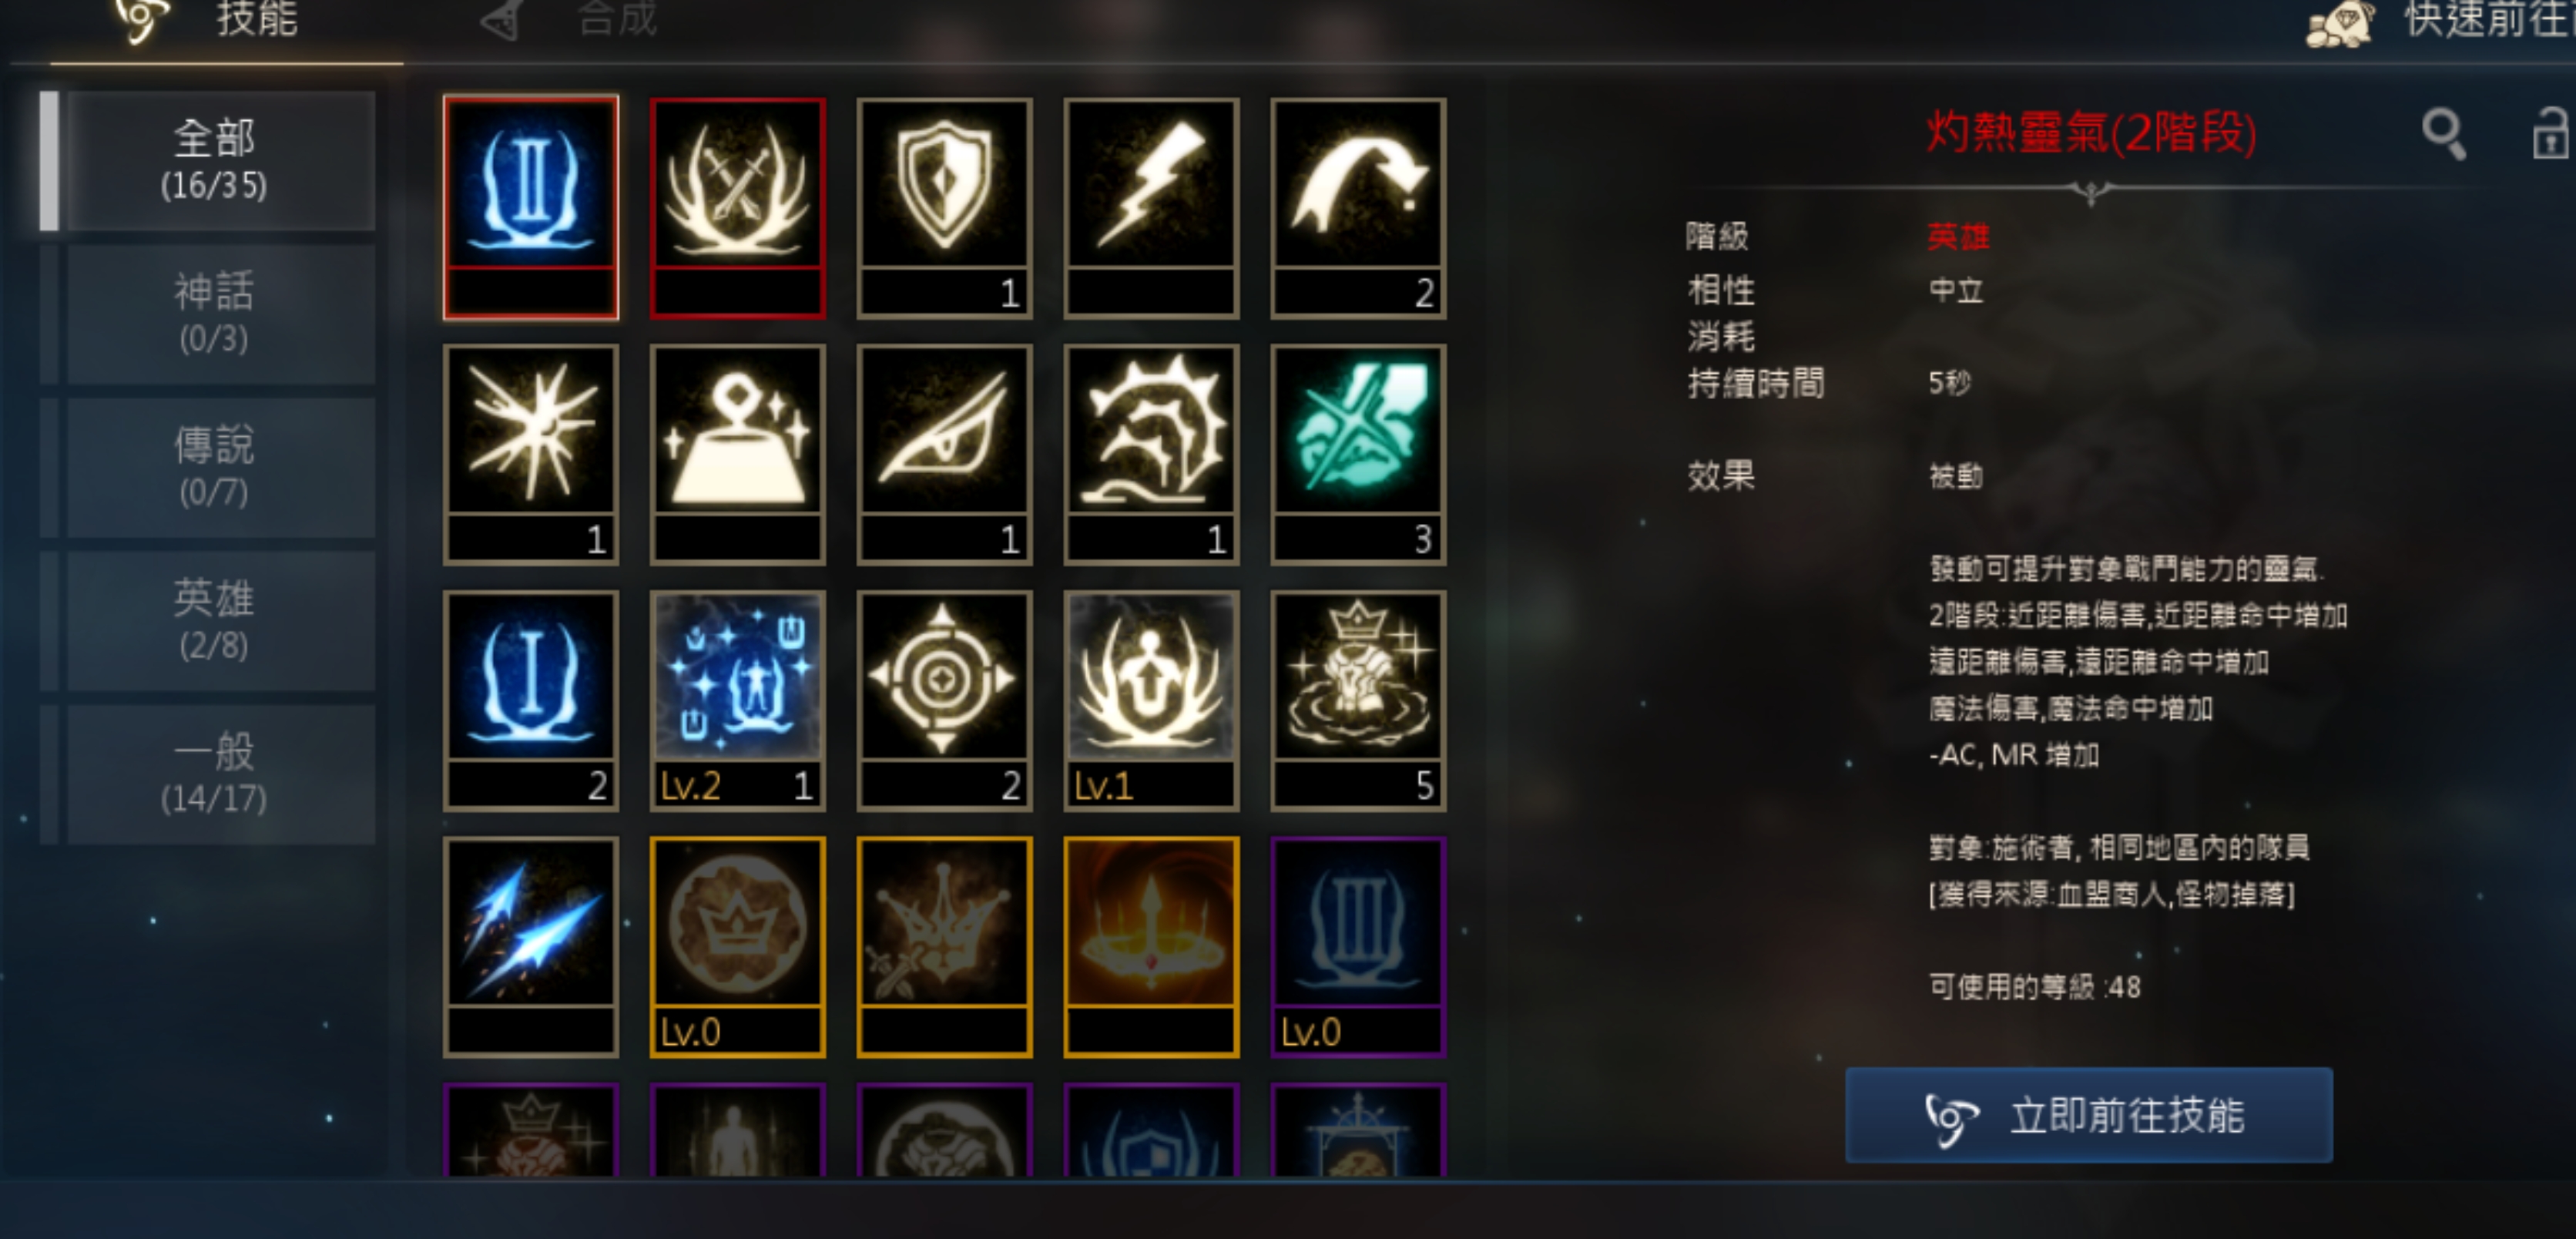
Task: Click the eye skill icon
Action: click(944, 454)
